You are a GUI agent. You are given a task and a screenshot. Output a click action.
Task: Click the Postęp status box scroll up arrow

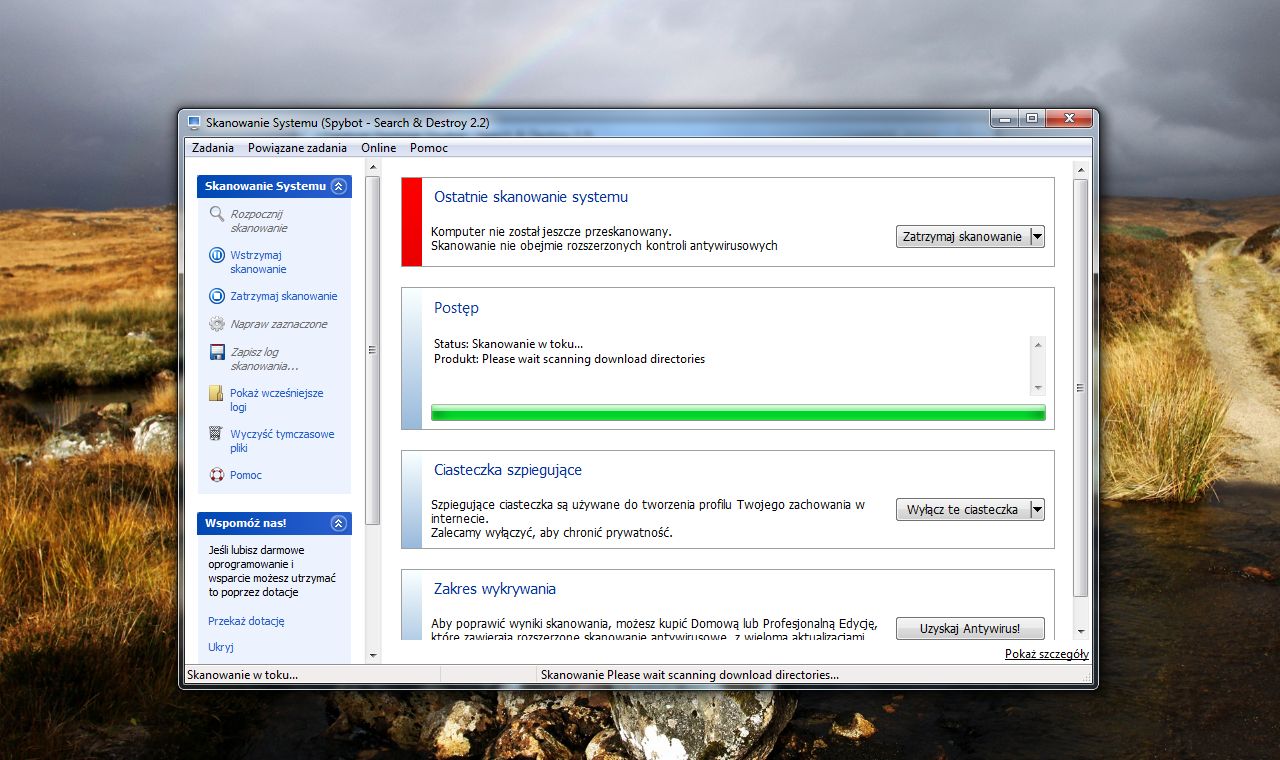pos(1038,345)
